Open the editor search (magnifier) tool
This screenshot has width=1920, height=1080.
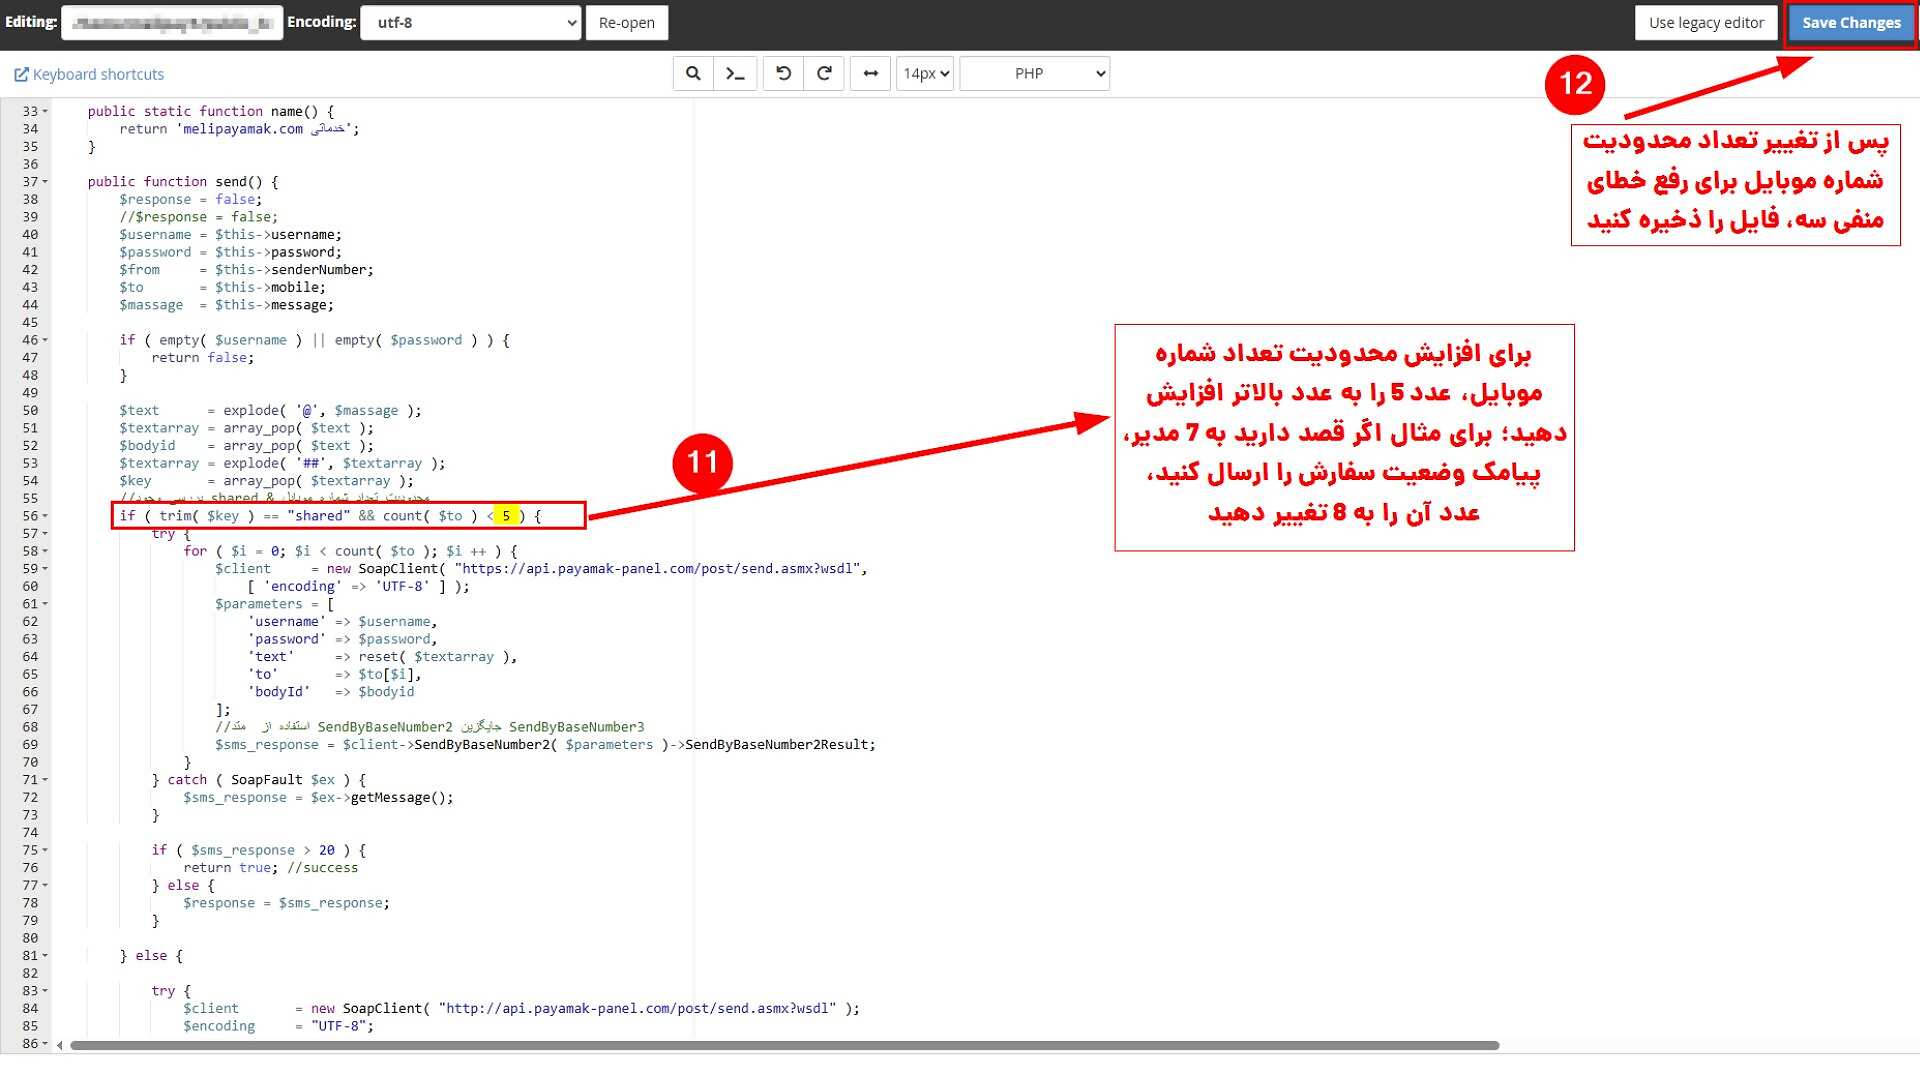point(693,74)
